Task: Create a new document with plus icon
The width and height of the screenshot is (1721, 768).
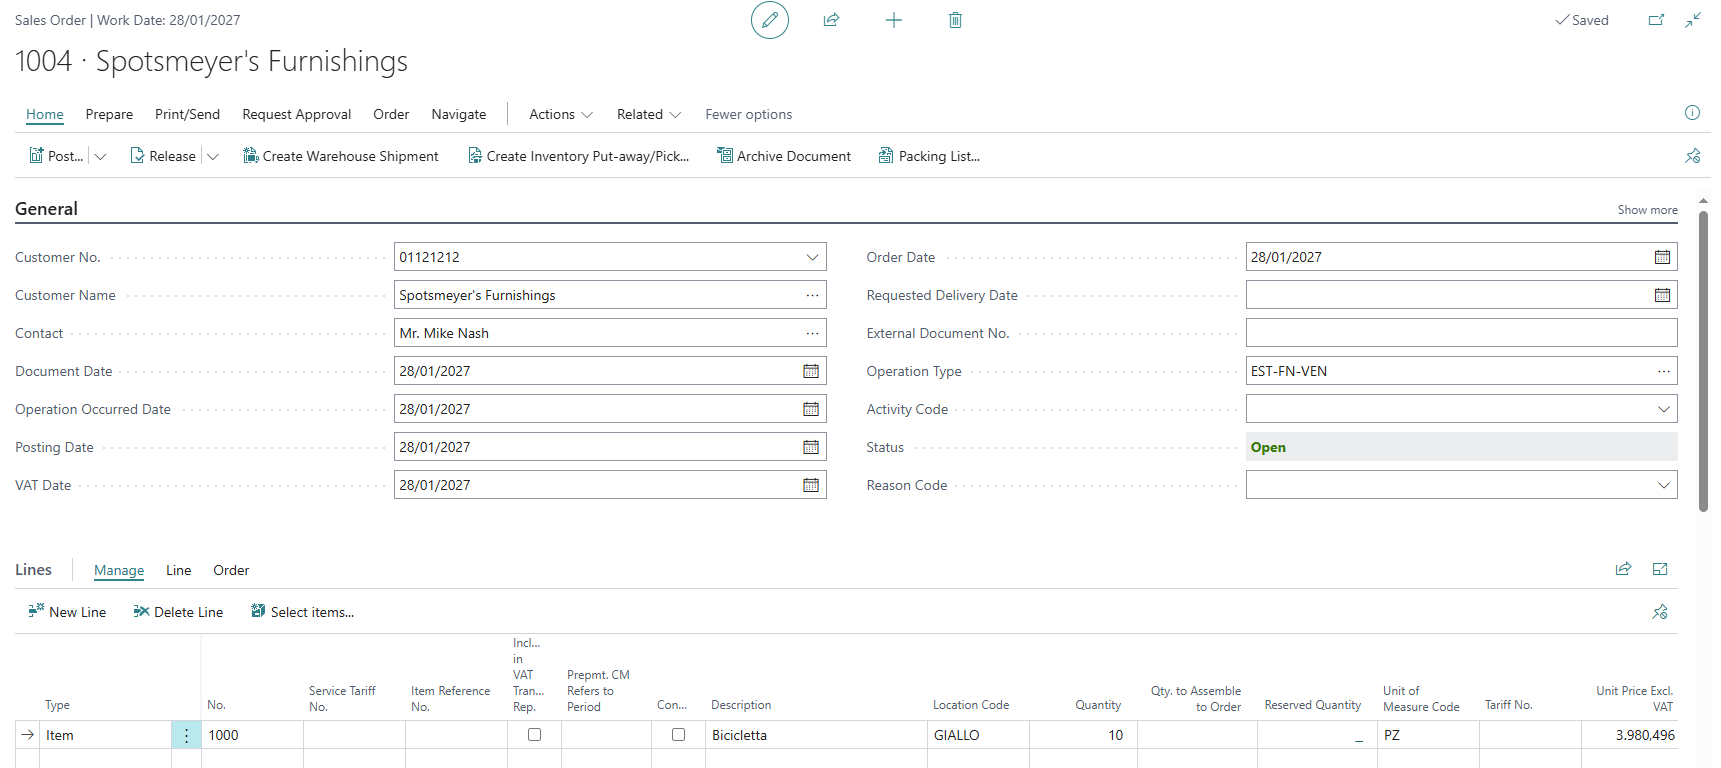Action: tap(894, 20)
